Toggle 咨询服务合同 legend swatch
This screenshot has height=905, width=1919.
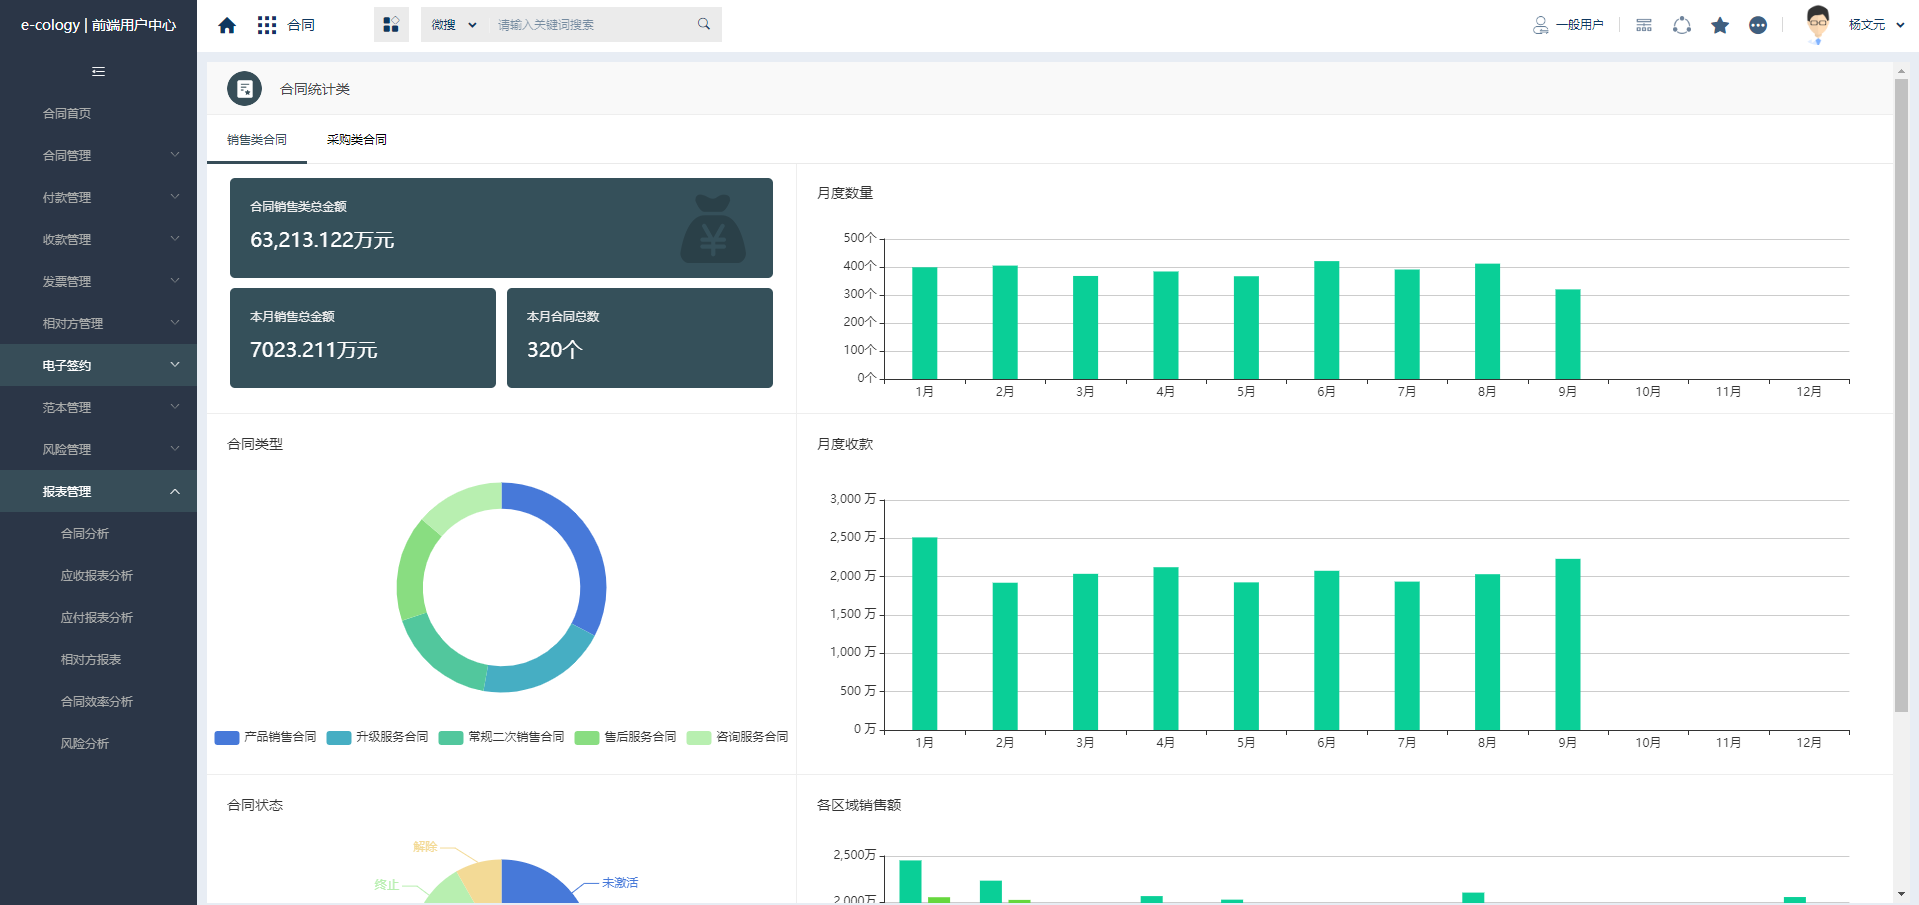tap(699, 738)
